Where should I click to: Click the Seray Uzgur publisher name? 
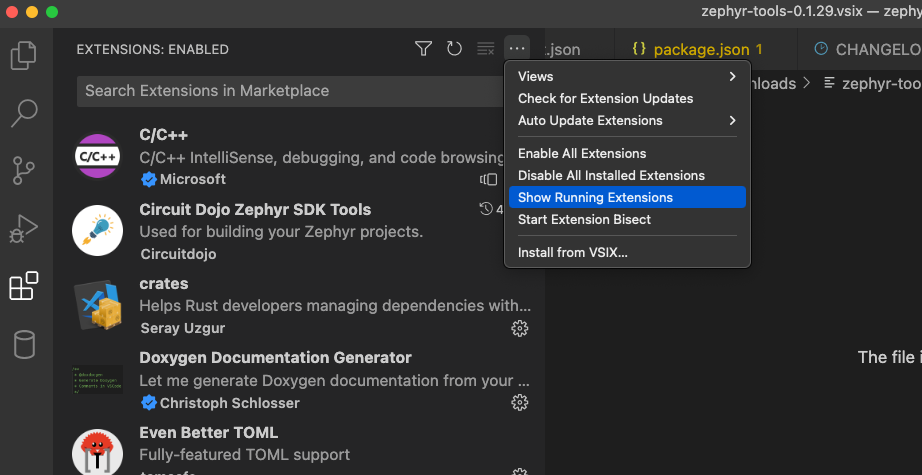183,329
